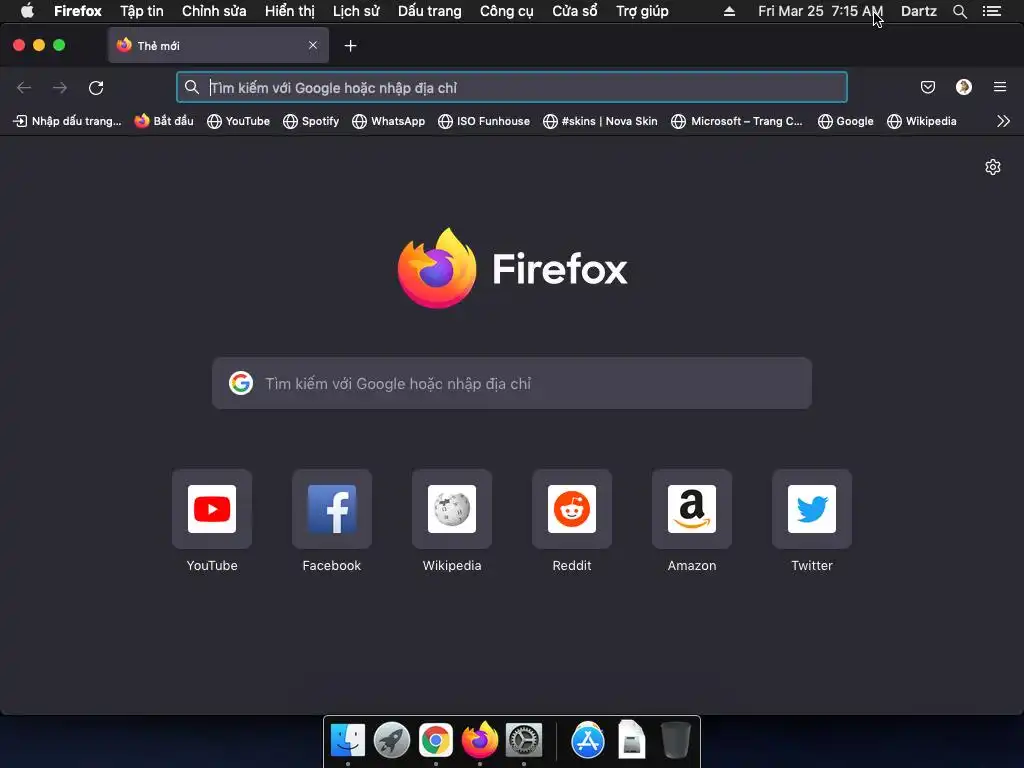The width and height of the screenshot is (1024, 768).
Task: Open the Trợ giúp menu
Action: (x=643, y=11)
